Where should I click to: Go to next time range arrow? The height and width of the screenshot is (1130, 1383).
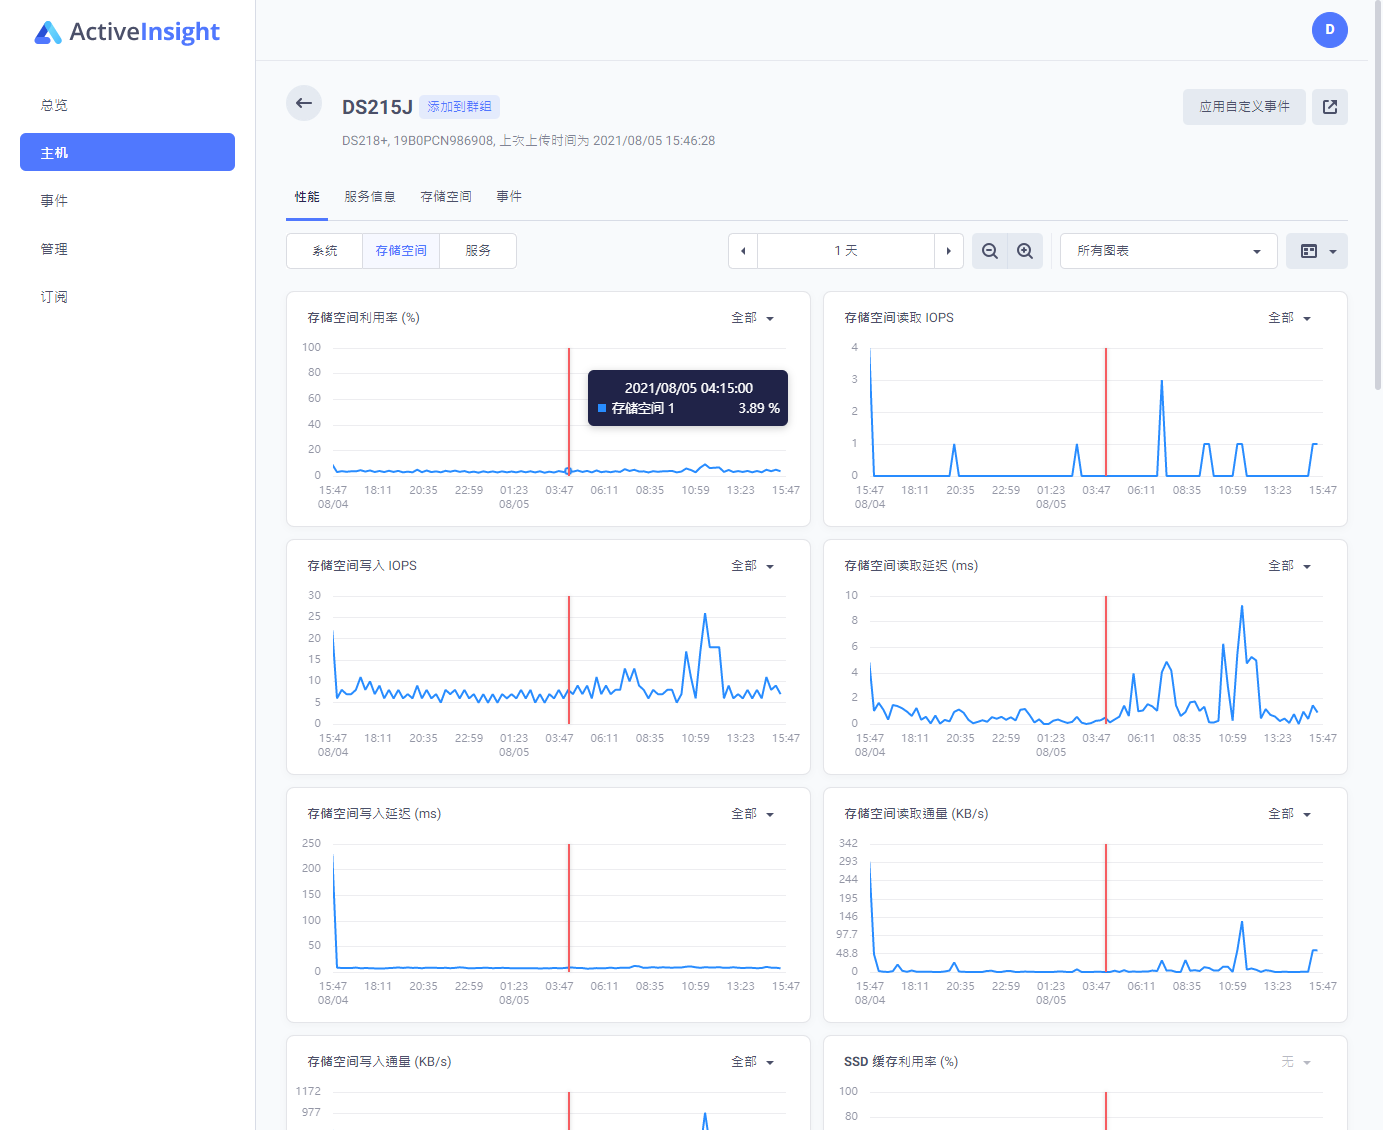(948, 251)
